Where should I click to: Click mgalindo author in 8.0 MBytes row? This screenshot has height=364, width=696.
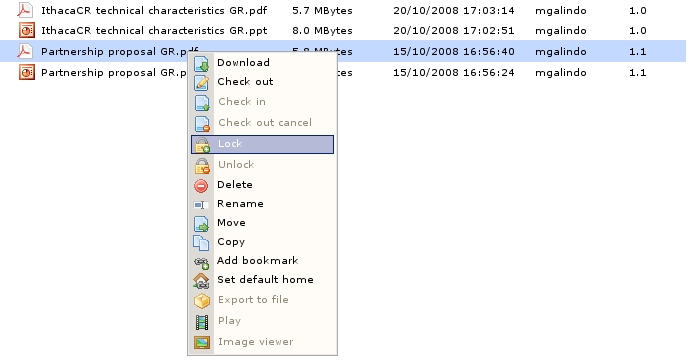tap(561, 31)
